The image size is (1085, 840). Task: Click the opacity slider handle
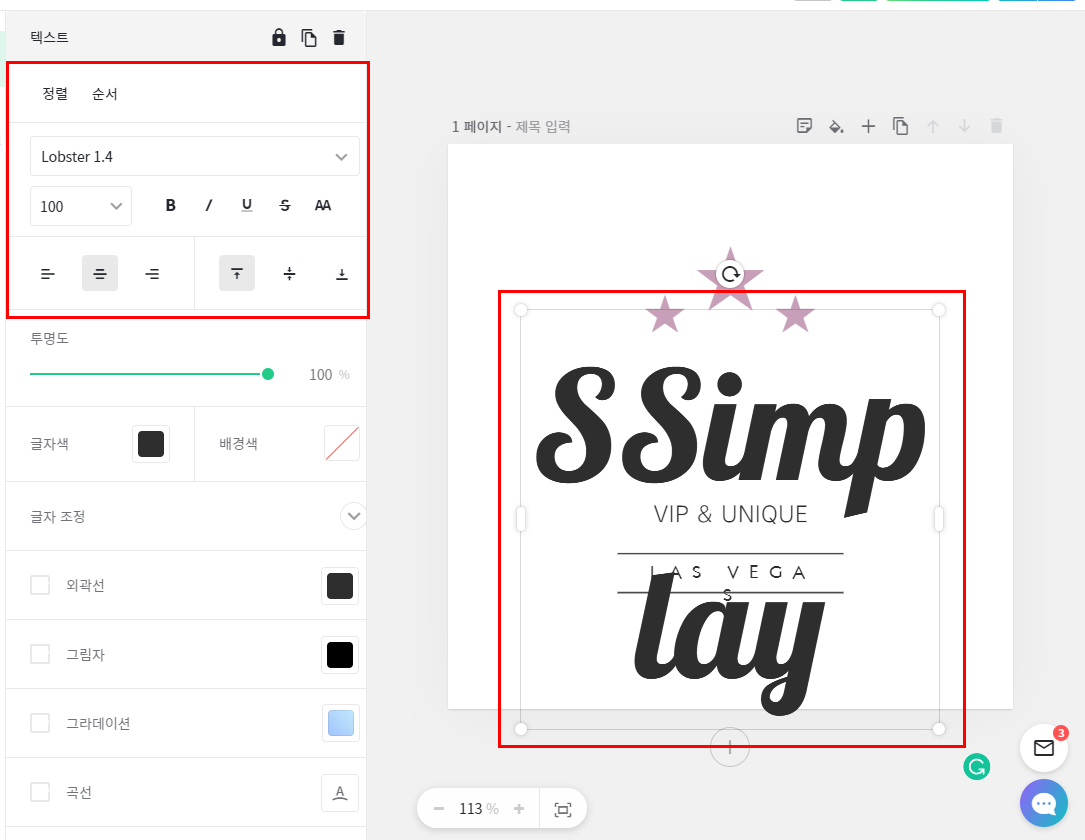coord(268,374)
